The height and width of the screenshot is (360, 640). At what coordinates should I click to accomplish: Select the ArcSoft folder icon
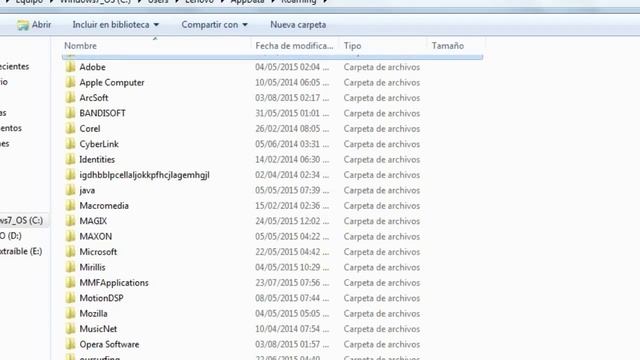click(71, 98)
